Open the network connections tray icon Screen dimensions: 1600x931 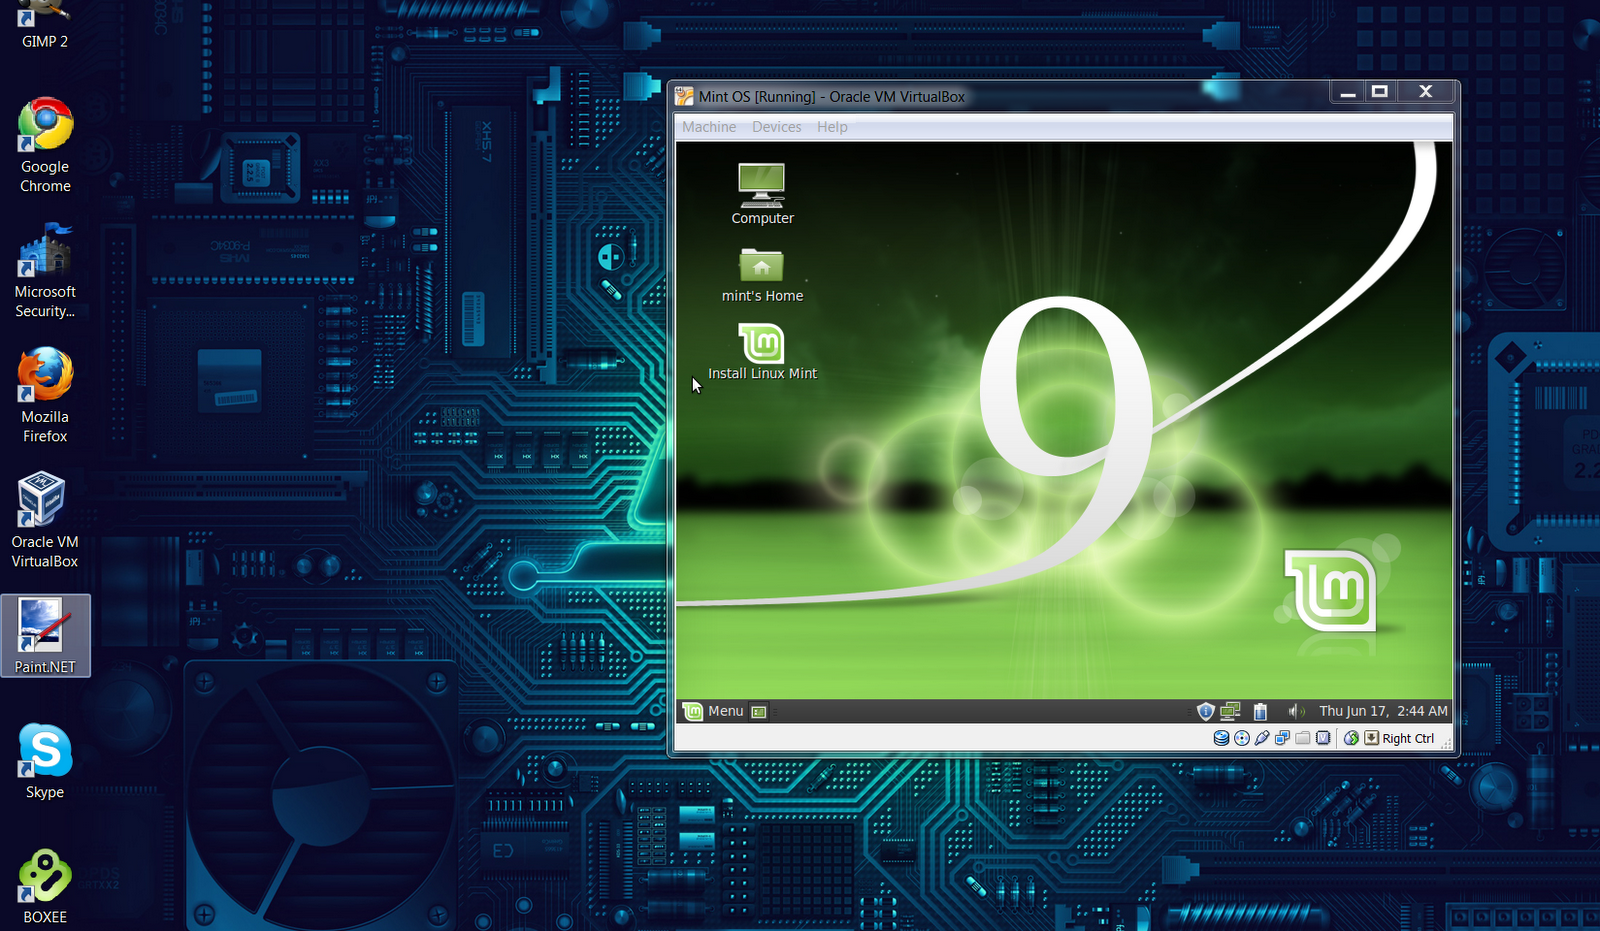point(1231,711)
